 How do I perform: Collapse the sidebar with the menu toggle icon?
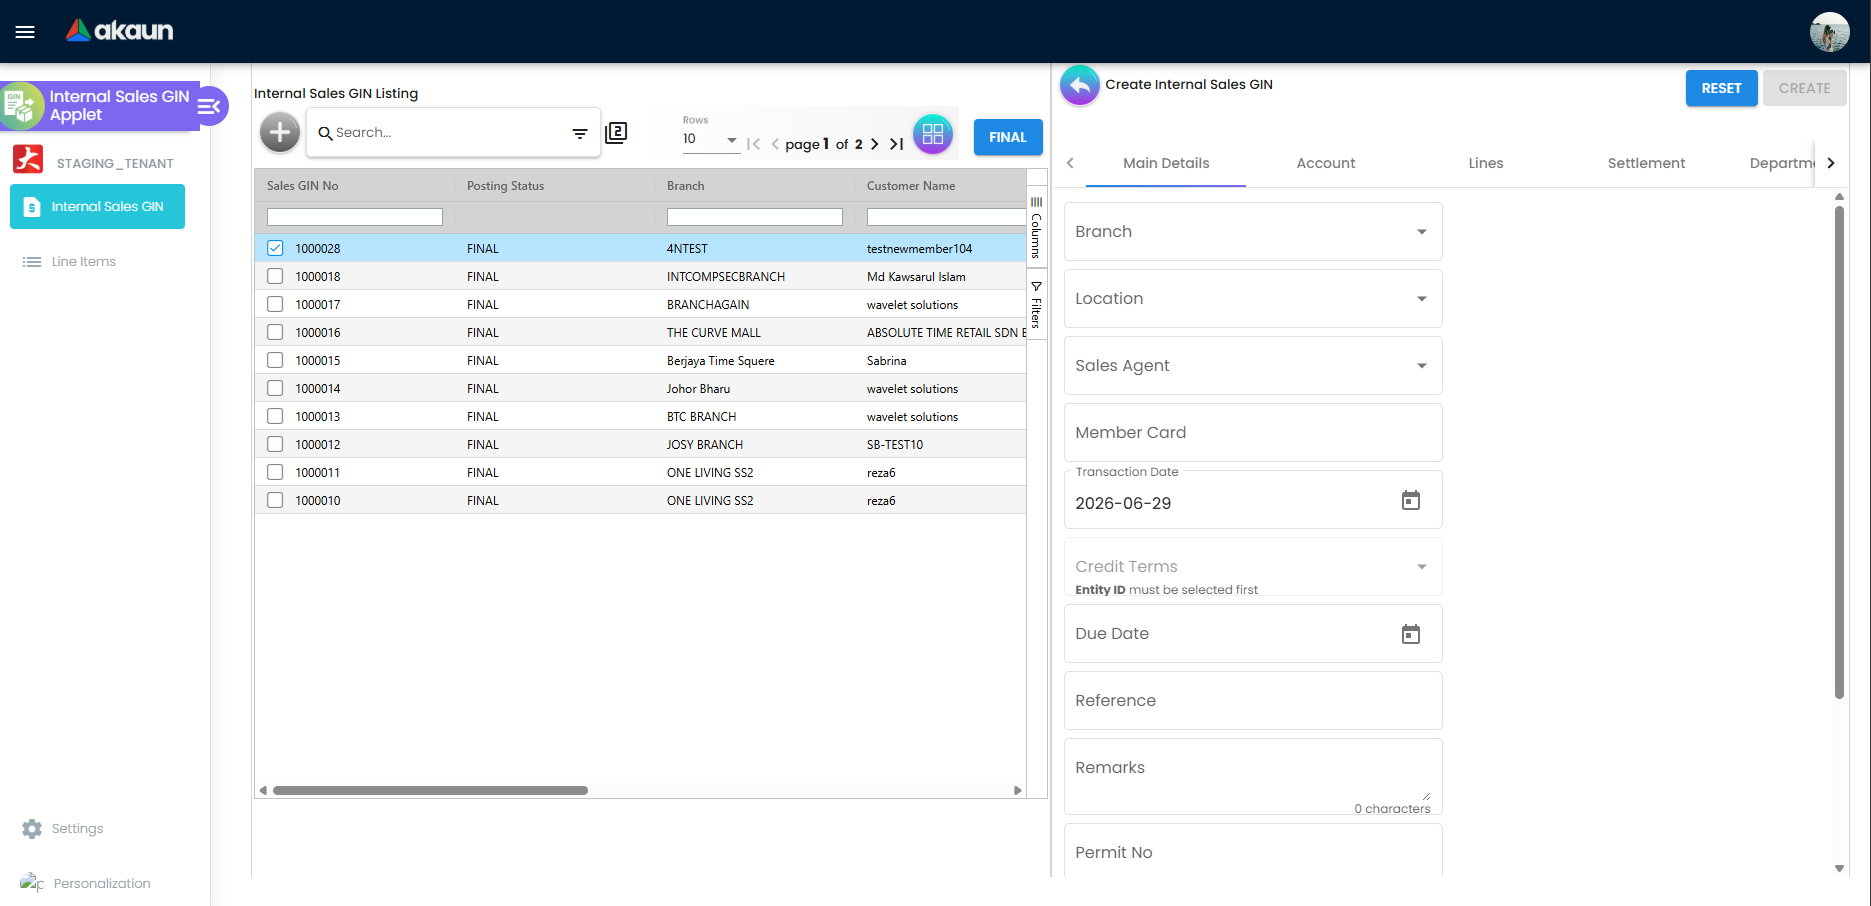[209, 106]
